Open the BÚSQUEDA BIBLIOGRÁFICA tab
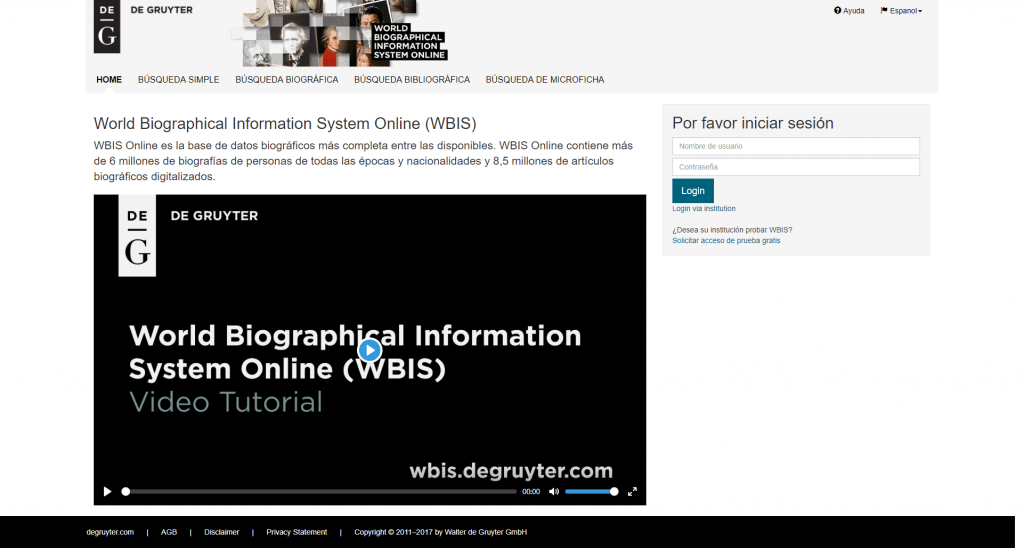The width and height of the screenshot is (1024, 548). [x=412, y=80]
